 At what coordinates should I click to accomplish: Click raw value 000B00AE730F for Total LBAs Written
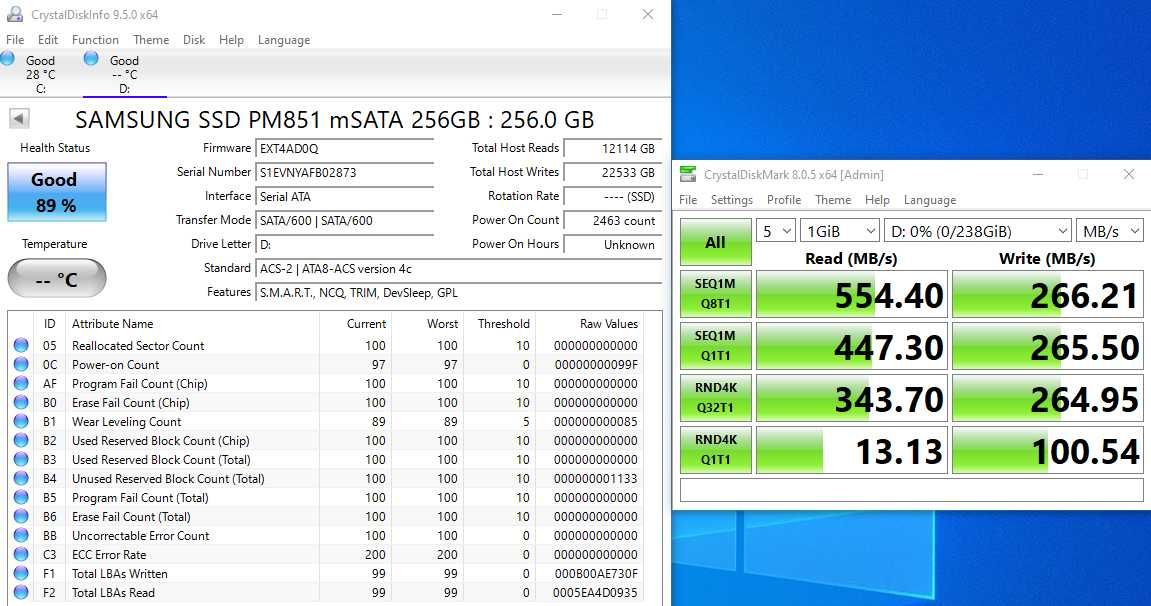(596, 574)
